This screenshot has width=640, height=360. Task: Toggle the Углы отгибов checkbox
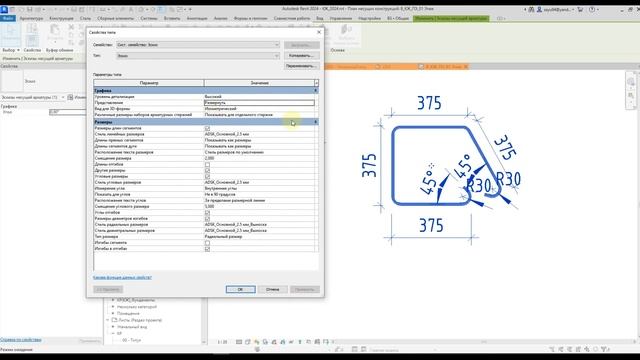tap(207, 213)
